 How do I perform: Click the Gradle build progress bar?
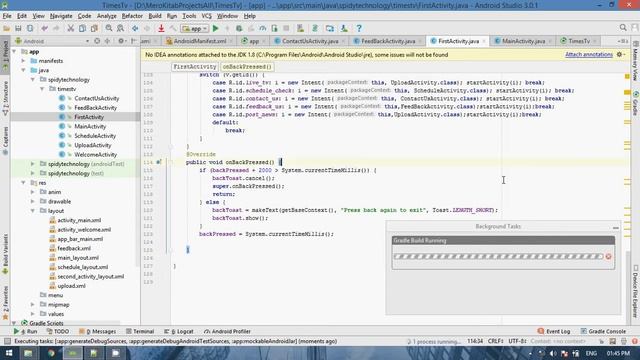pyautogui.click(x=498, y=256)
